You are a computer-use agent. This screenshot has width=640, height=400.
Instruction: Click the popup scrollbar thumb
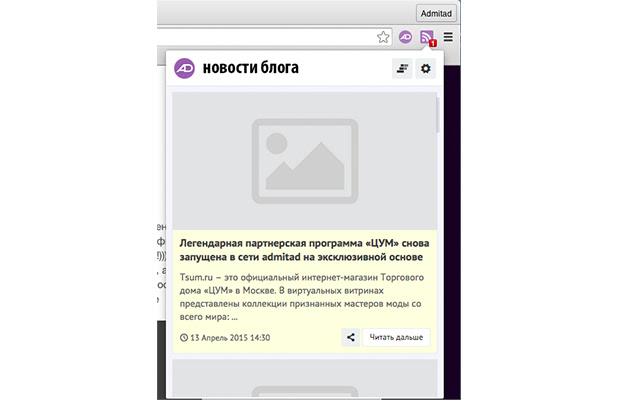click(438, 115)
